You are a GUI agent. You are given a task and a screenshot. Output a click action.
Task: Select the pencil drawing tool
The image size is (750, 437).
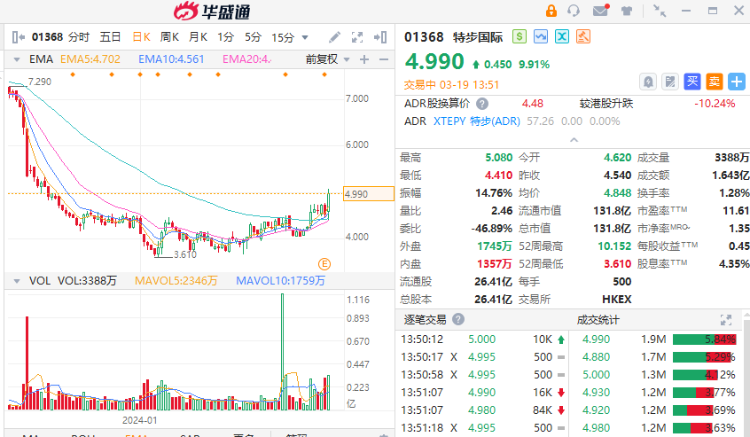pos(335,37)
